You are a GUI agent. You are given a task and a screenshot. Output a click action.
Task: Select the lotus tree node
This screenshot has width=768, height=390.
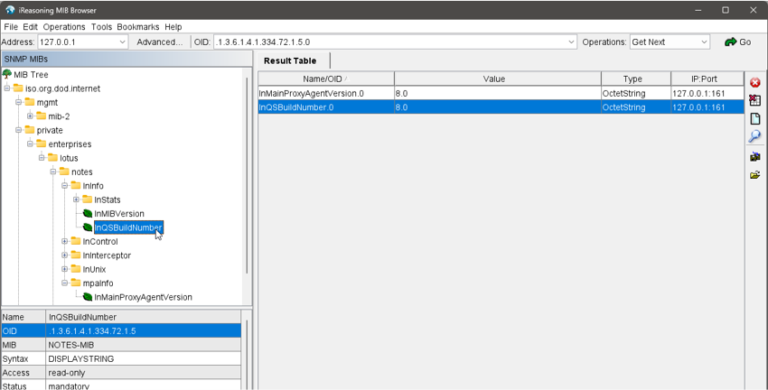[x=69, y=158]
